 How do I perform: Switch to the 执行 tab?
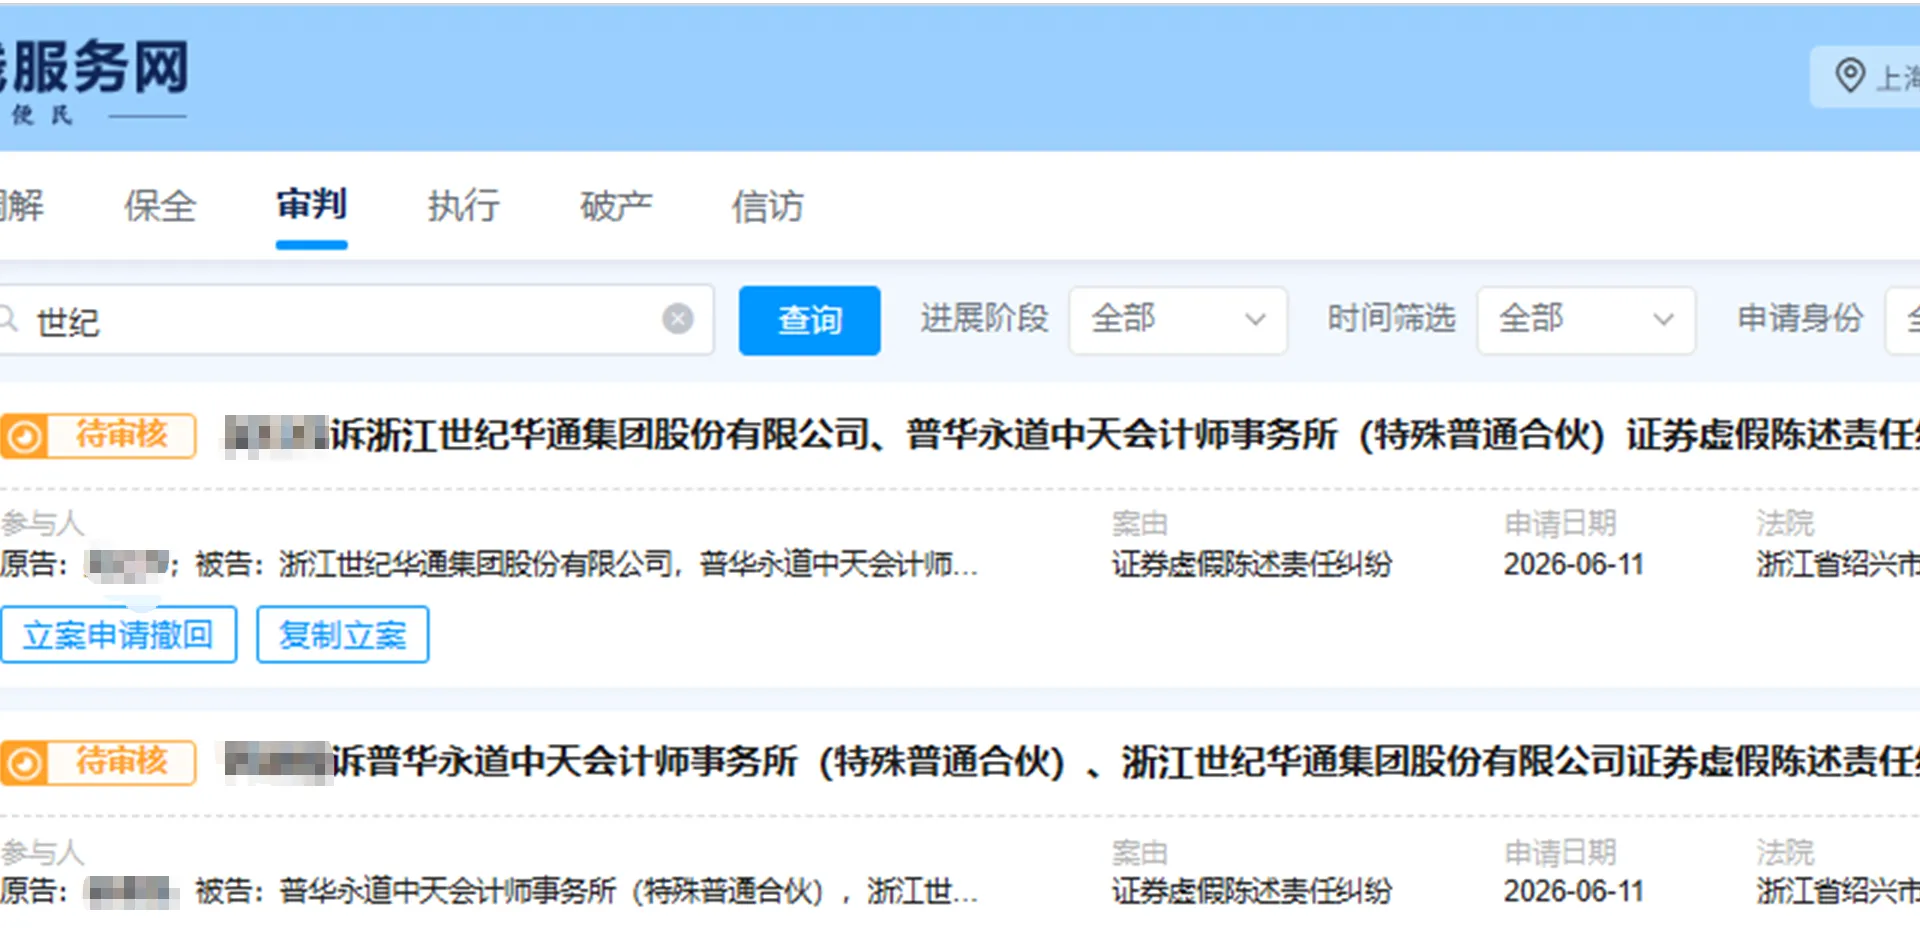(x=464, y=206)
